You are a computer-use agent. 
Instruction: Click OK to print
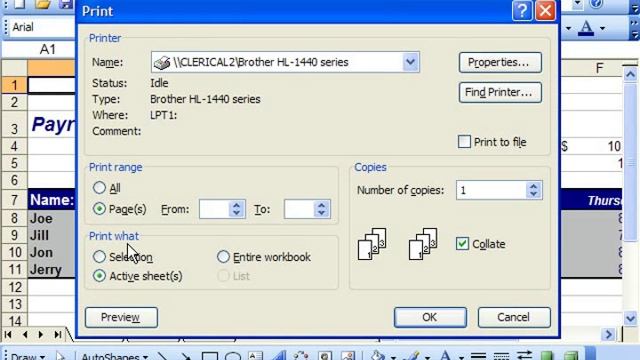430,317
